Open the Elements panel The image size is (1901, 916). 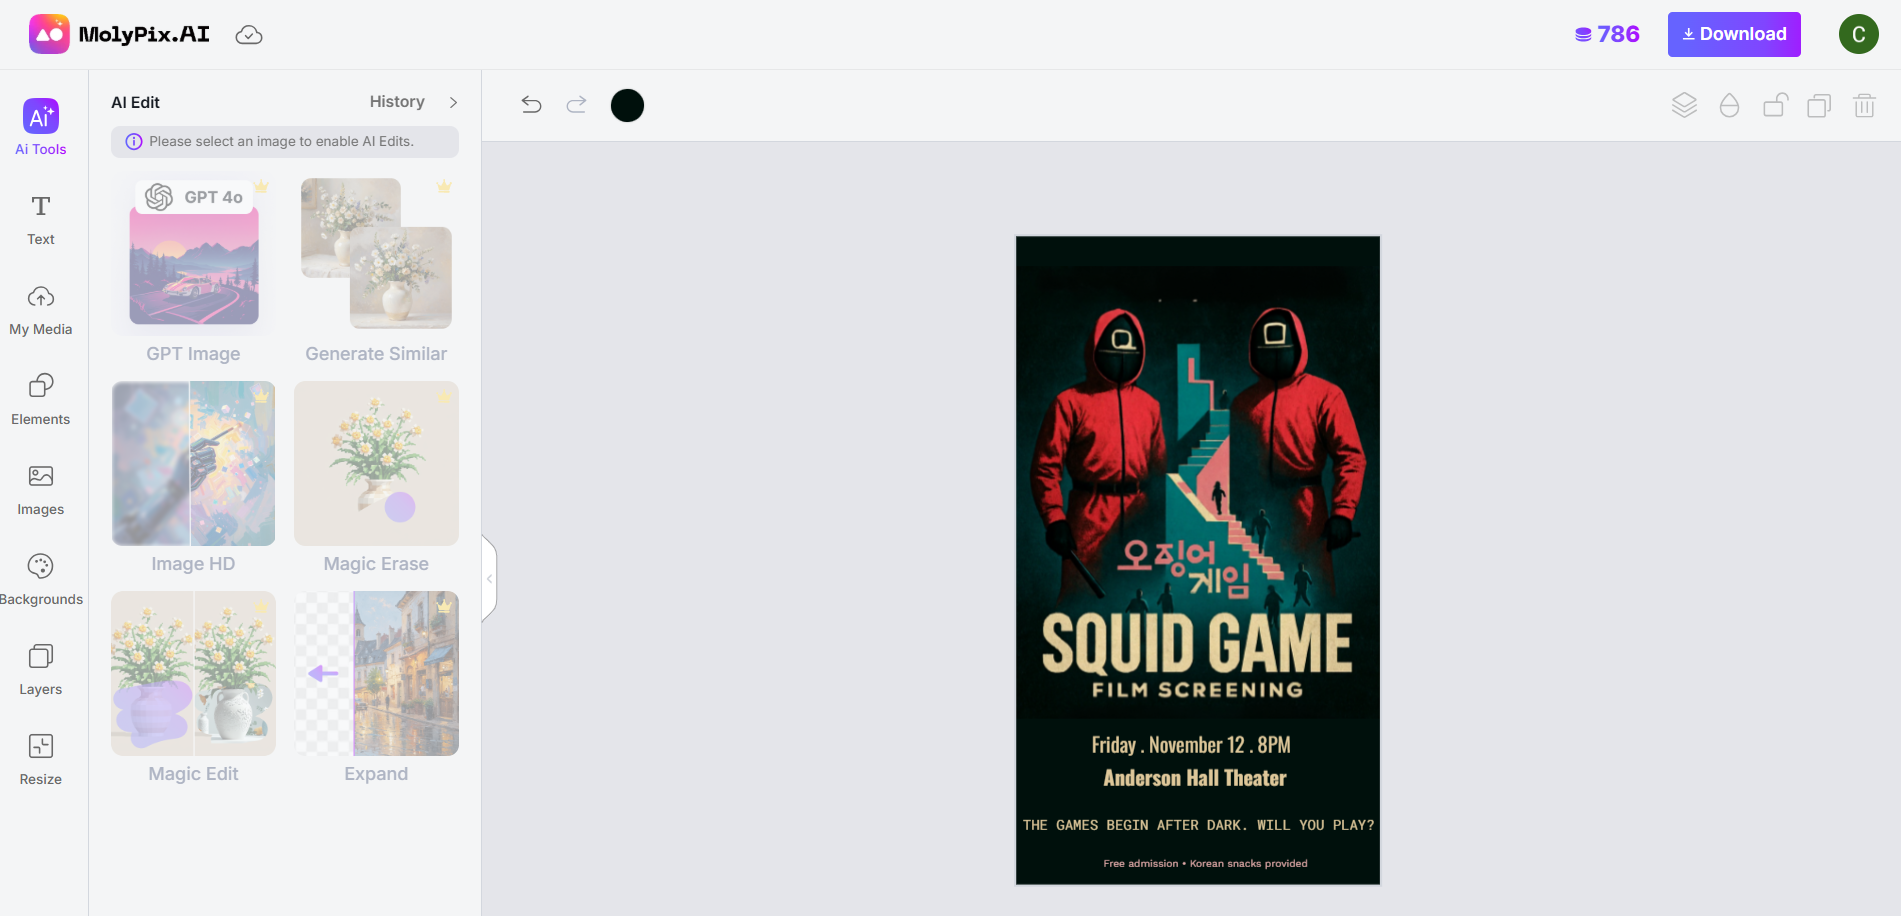click(x=41, y=400)
